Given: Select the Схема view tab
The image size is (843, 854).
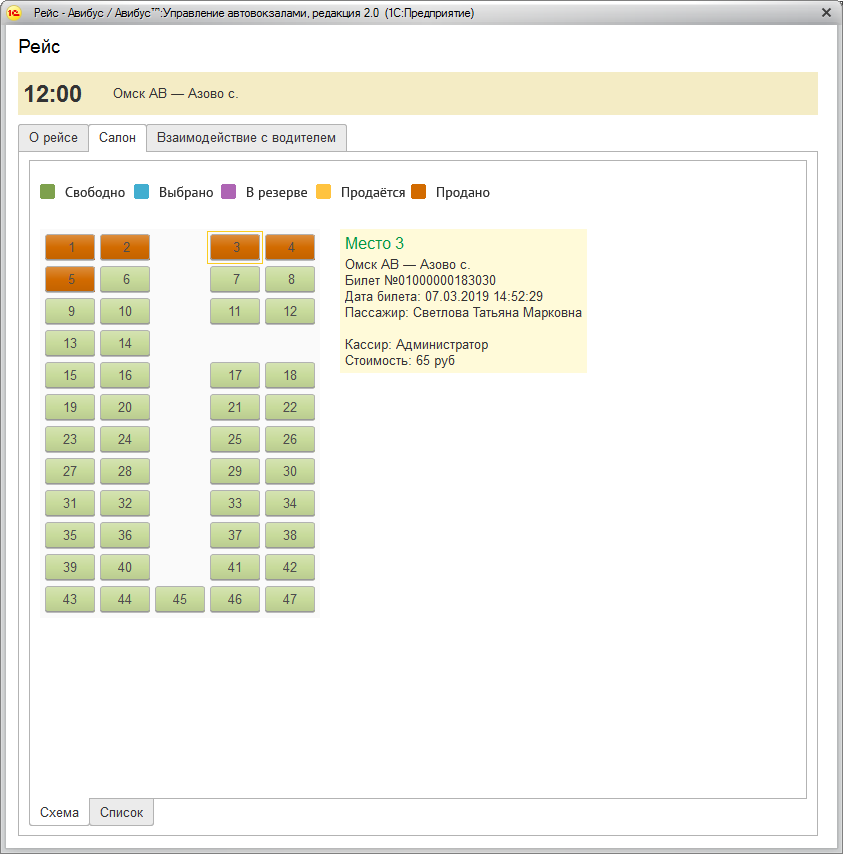Looking at the screenshot, I should (60, 813).
